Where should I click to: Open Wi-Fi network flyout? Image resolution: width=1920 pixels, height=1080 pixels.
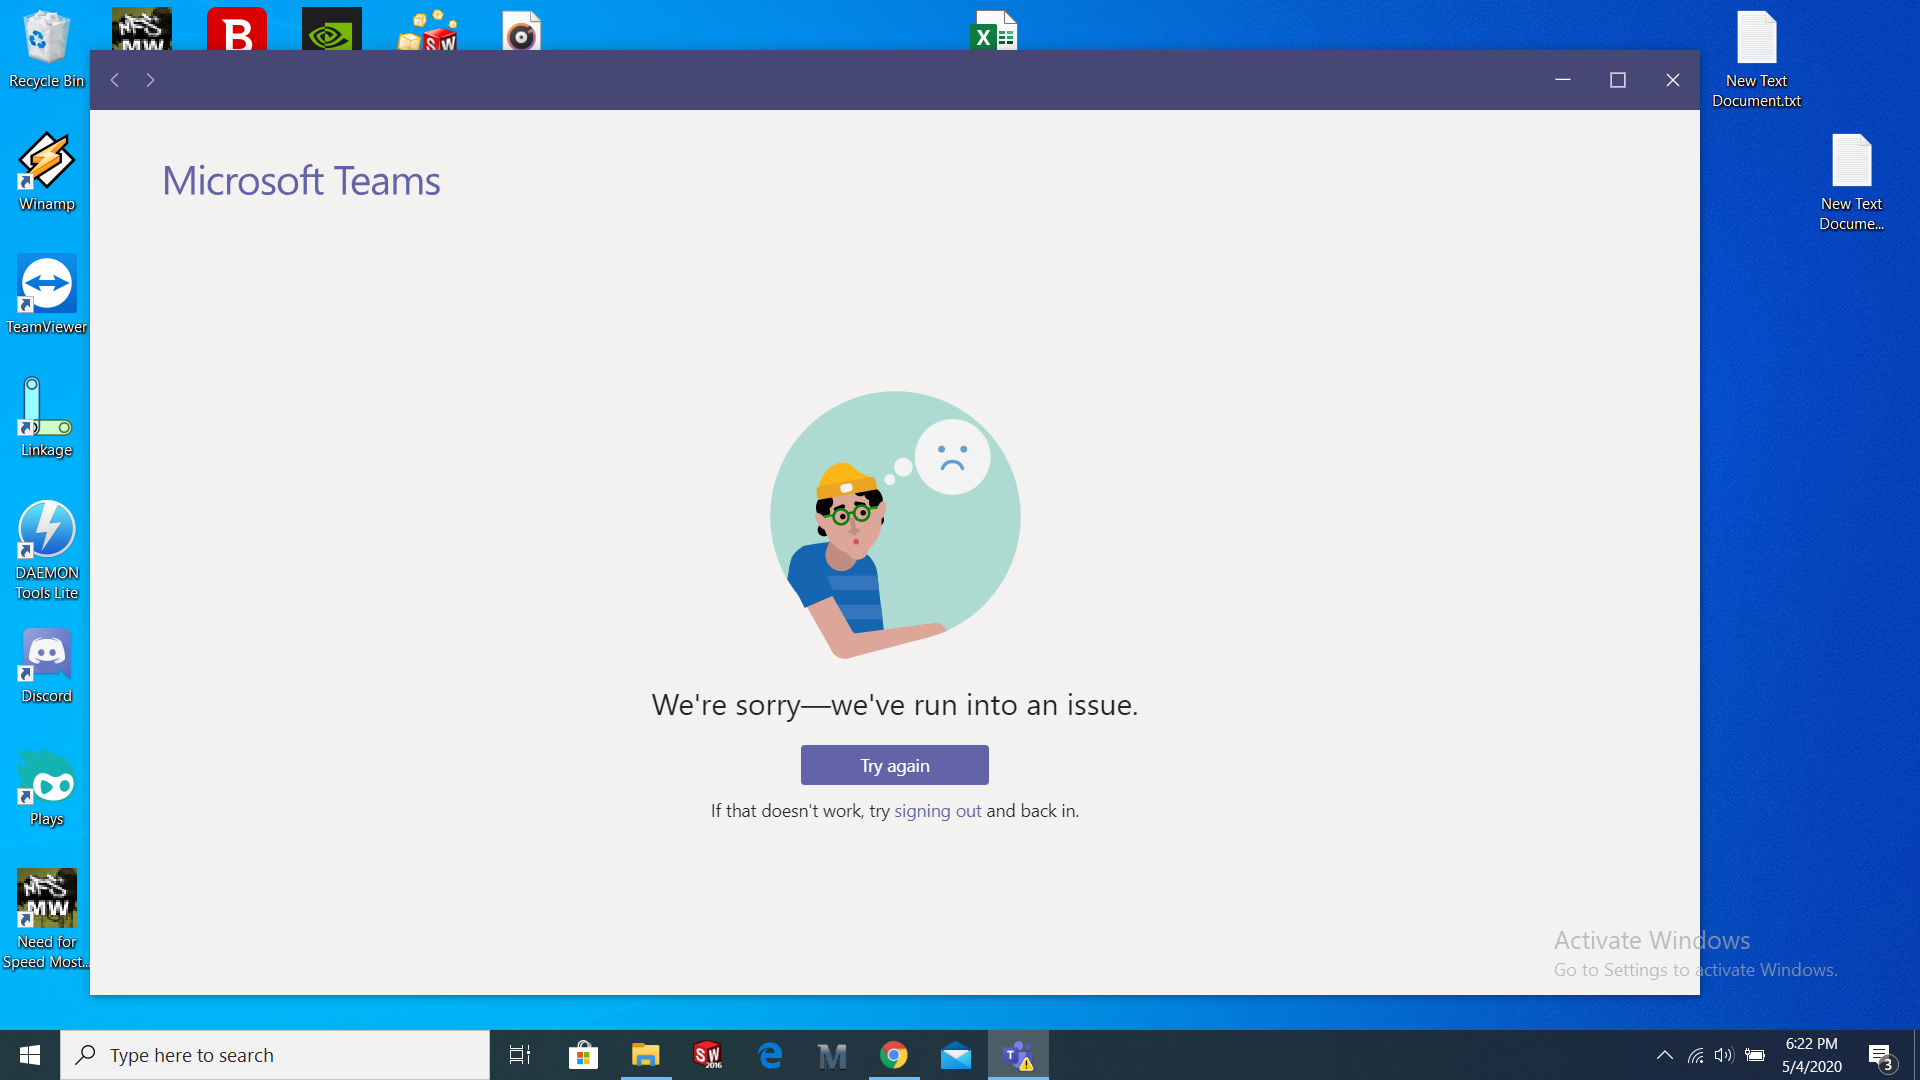(x=1695, y=1055)
